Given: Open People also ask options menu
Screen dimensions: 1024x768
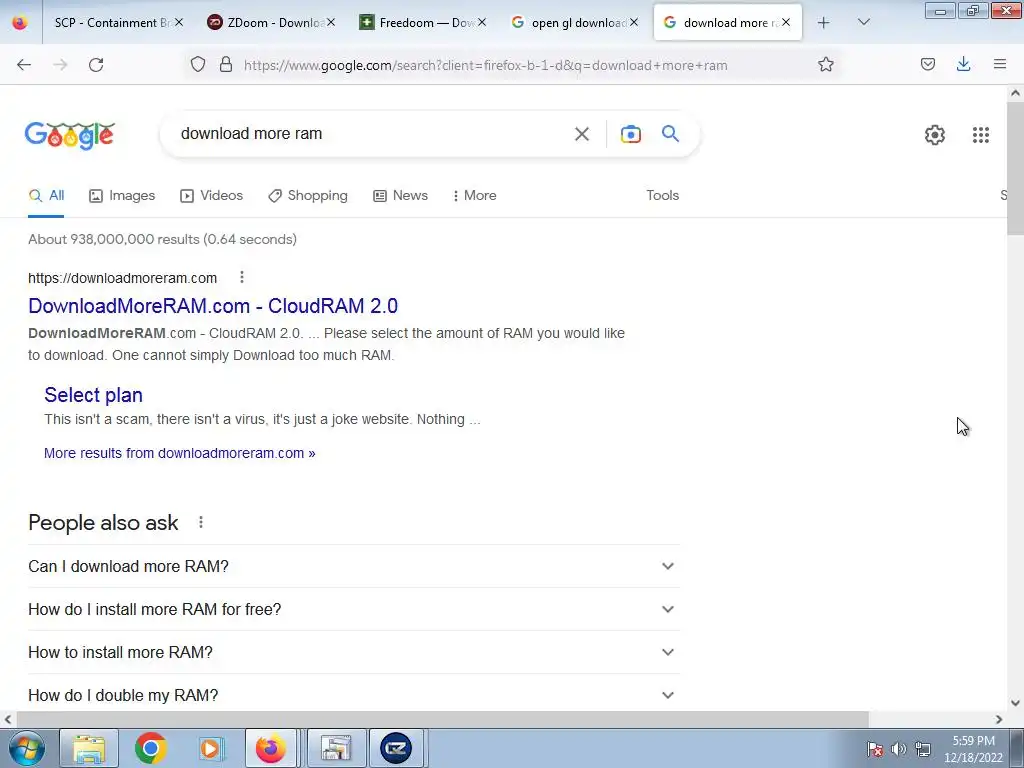Looking at the screenshot, I should click(x=200, y=522).
